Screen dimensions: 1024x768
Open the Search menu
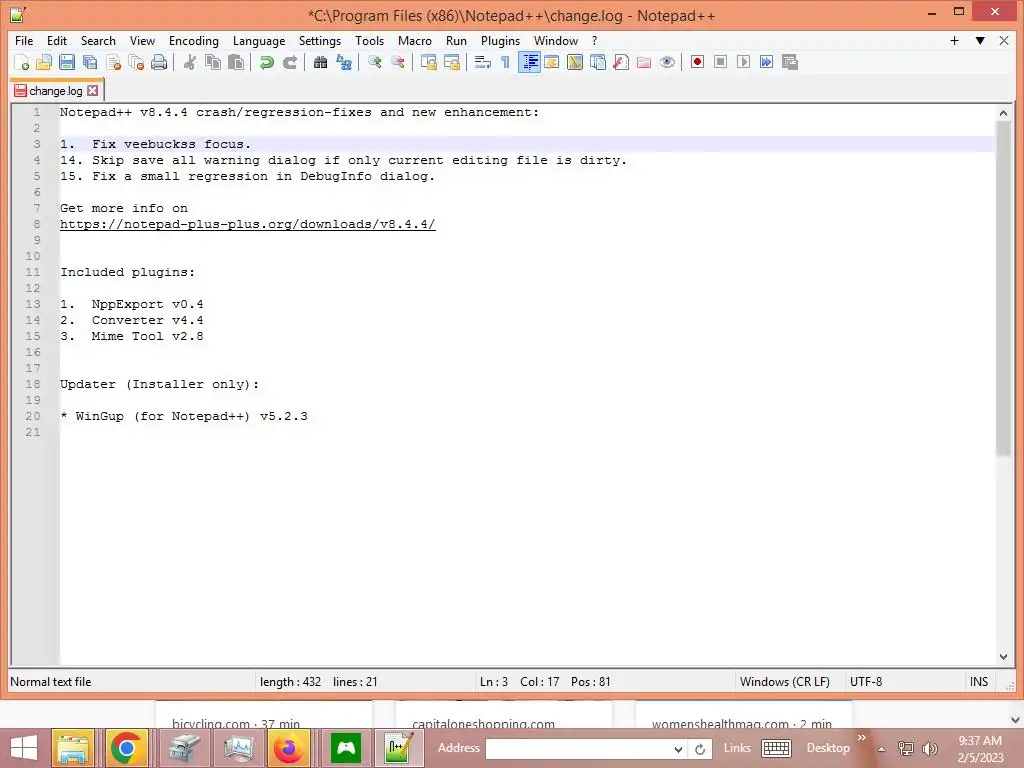pos(98,40)
